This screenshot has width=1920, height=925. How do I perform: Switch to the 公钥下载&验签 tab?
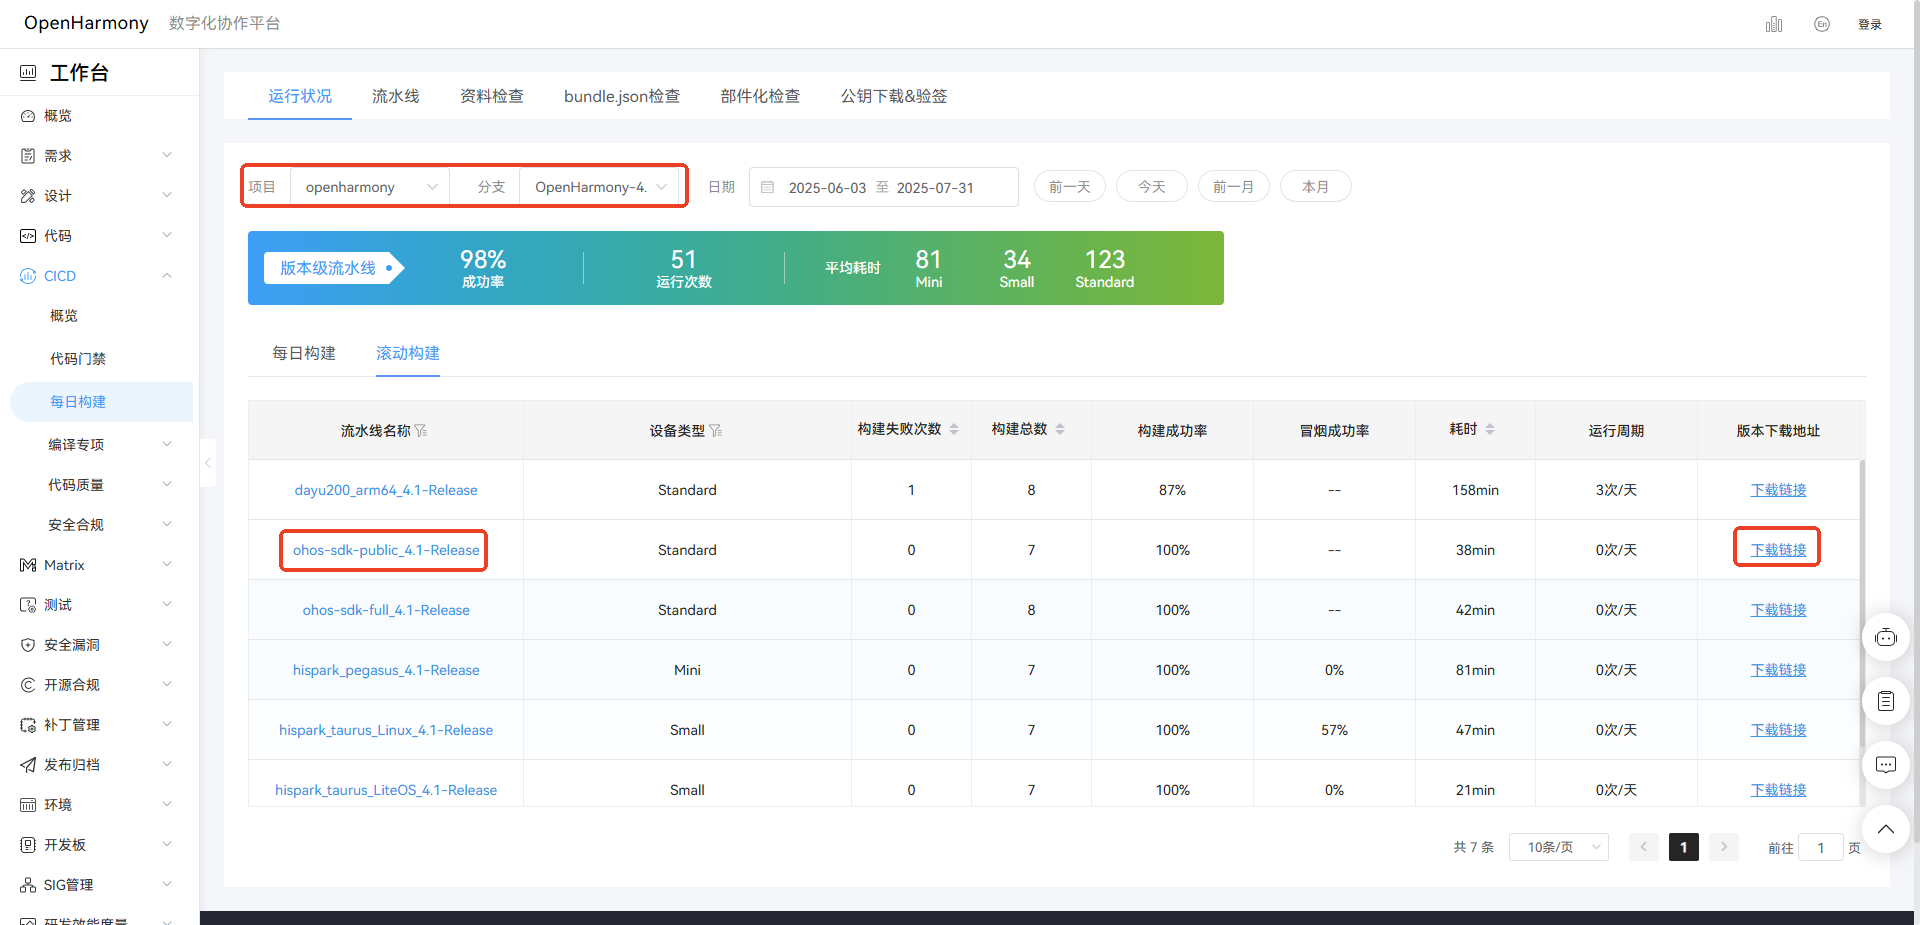894,96
